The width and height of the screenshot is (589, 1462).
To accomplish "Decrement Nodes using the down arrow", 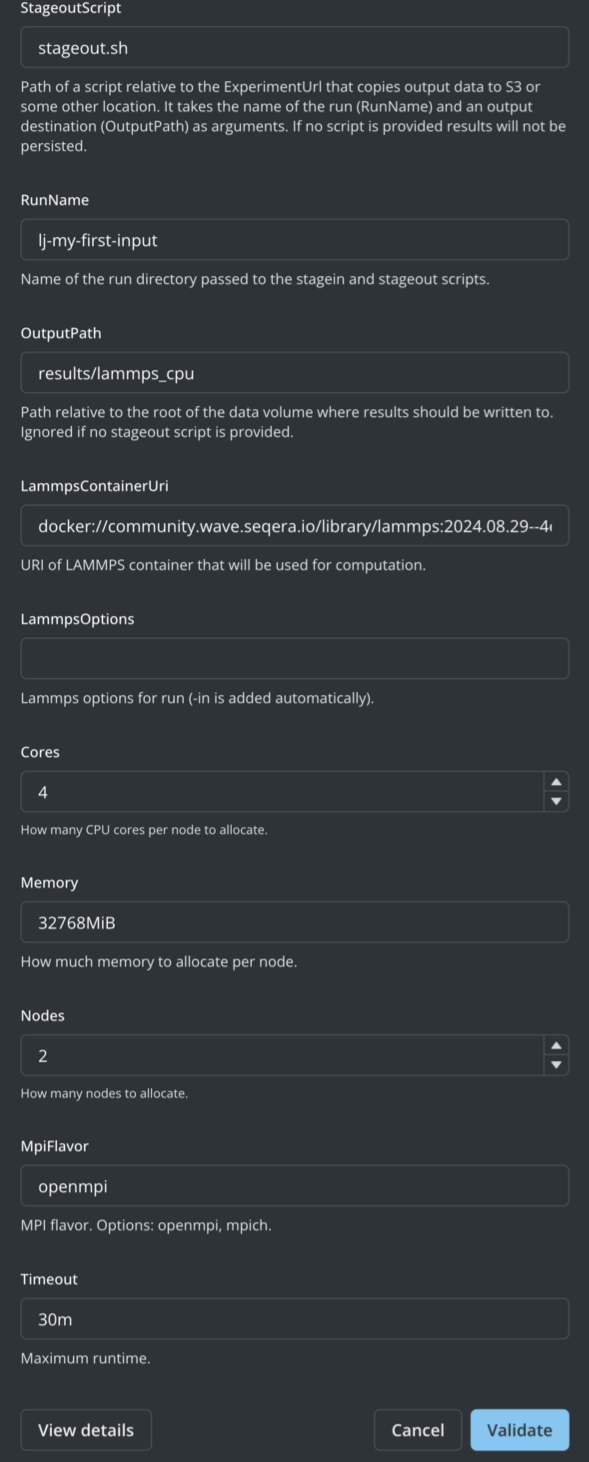I will pos(556,1064).
